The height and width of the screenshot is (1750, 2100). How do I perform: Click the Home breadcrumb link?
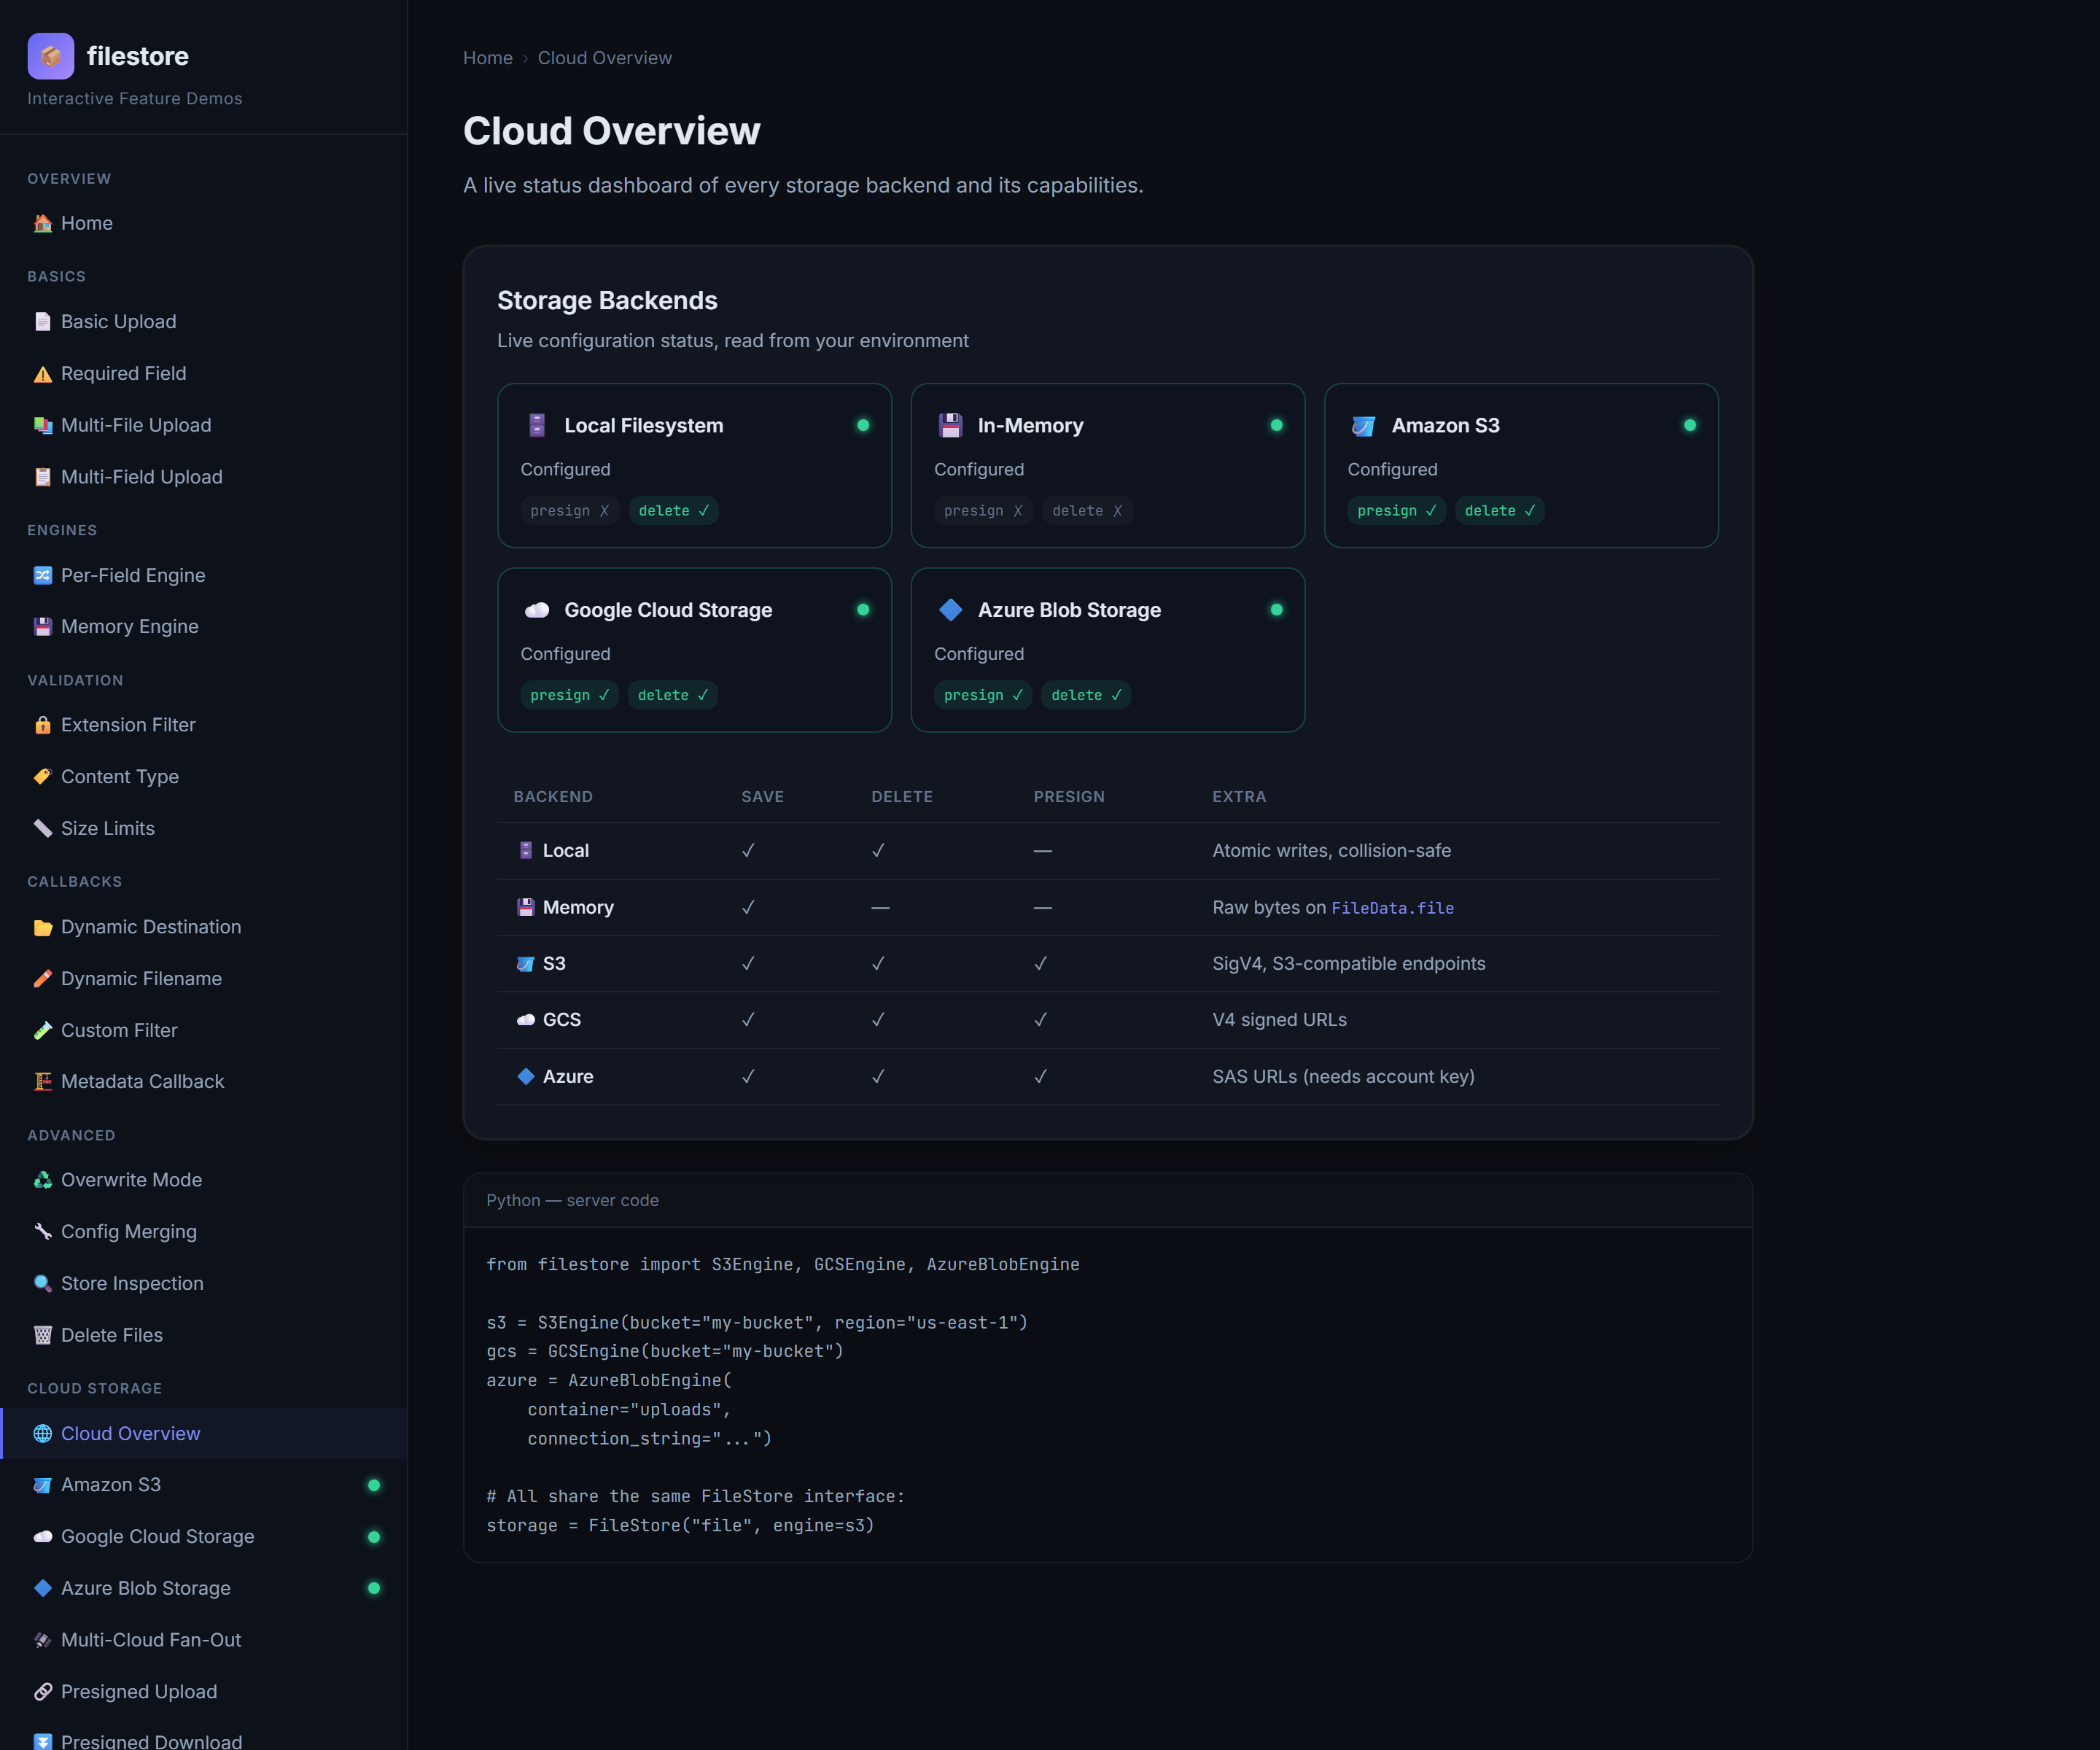coord(488,58)
